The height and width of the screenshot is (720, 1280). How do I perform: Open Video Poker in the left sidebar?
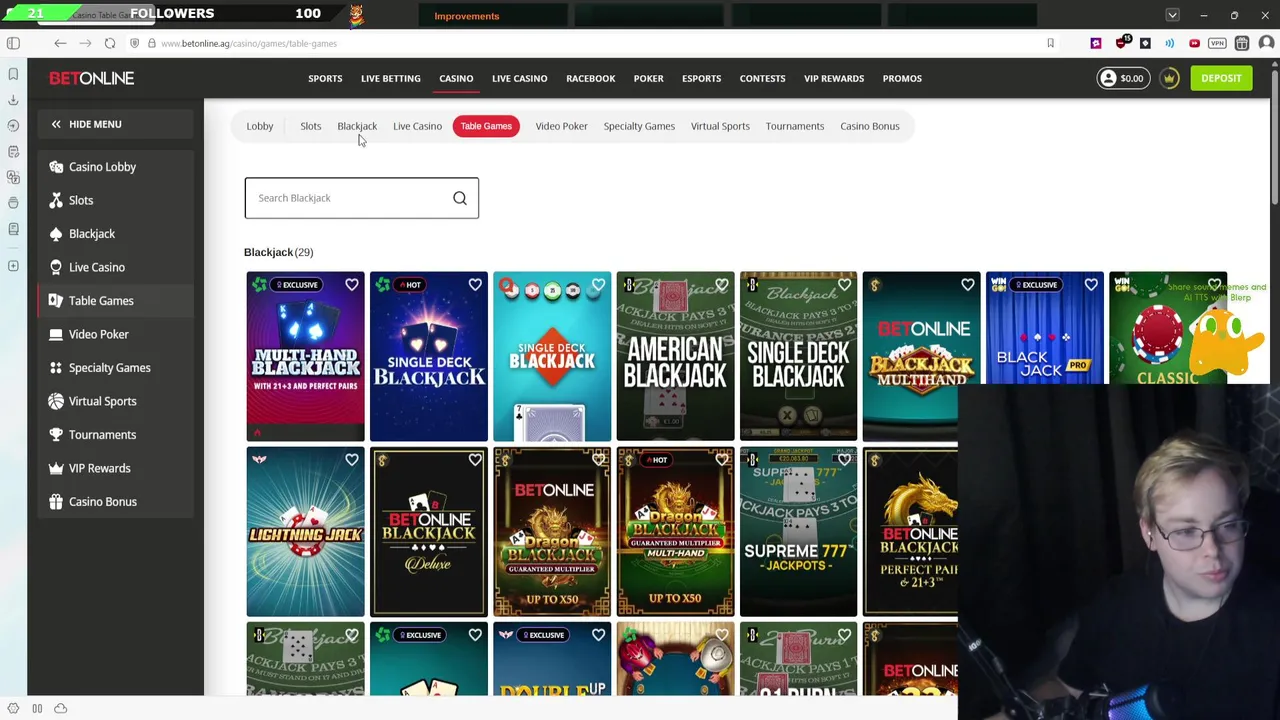(x=116, y=334)
